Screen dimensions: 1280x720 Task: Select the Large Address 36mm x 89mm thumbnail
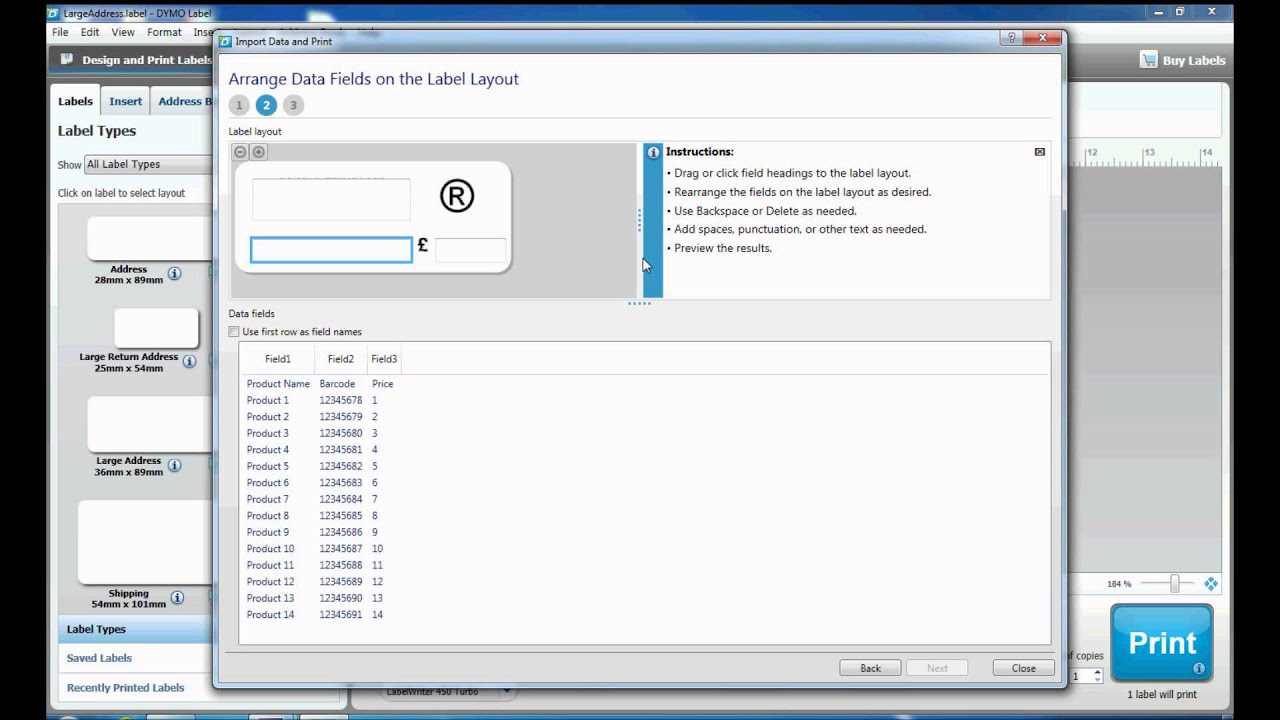coord(150,424)
